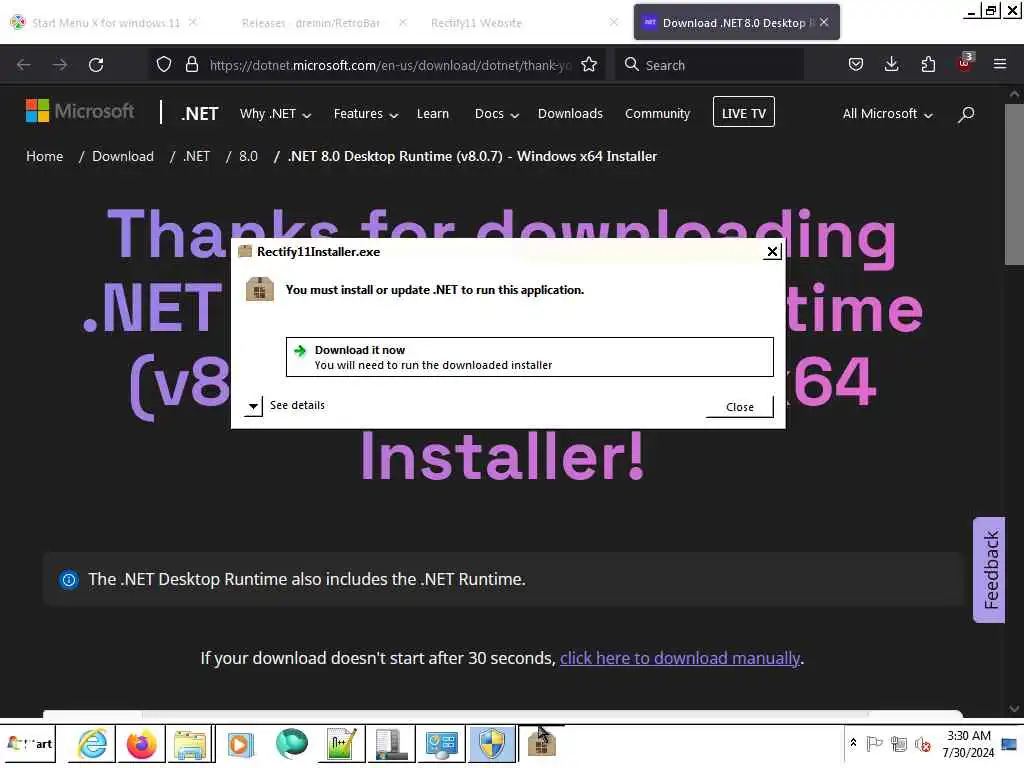Click the Windows Start button
1024x768 pixels.
coord(29,744)
